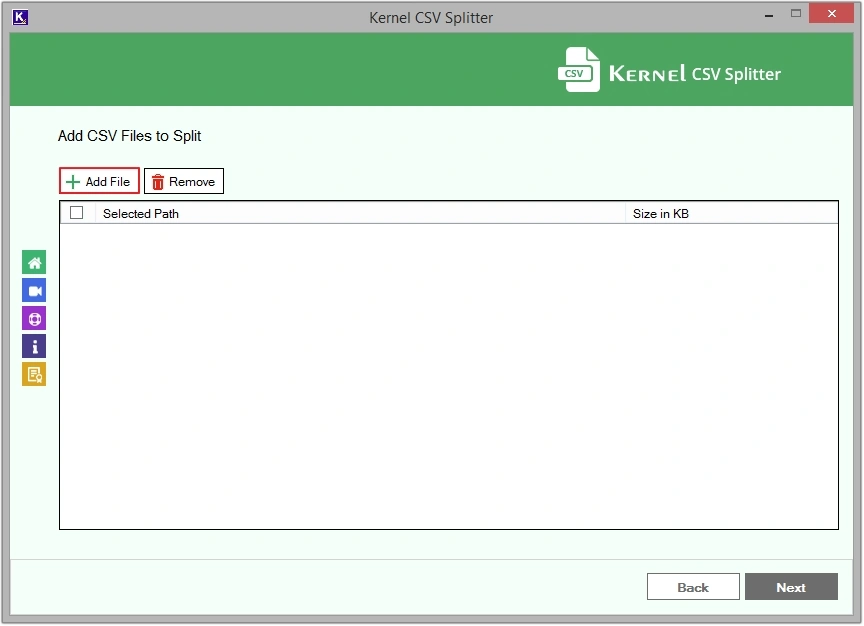Click the Kernel CSV Splitter title bar
This screenshot has height=626, width=864.
click(431, 17)
